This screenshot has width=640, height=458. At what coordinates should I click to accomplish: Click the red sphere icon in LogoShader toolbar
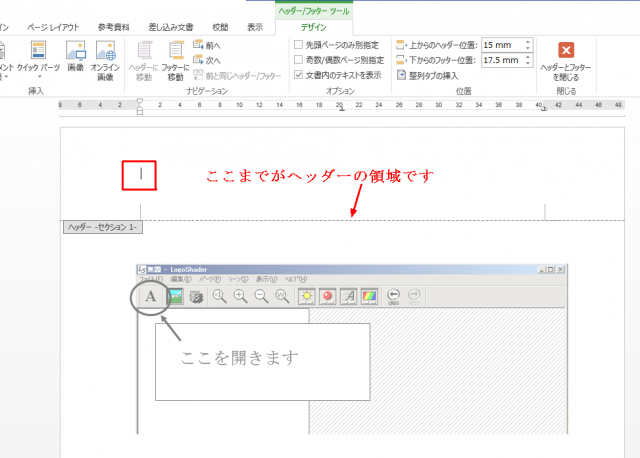[x=327, y=296]
